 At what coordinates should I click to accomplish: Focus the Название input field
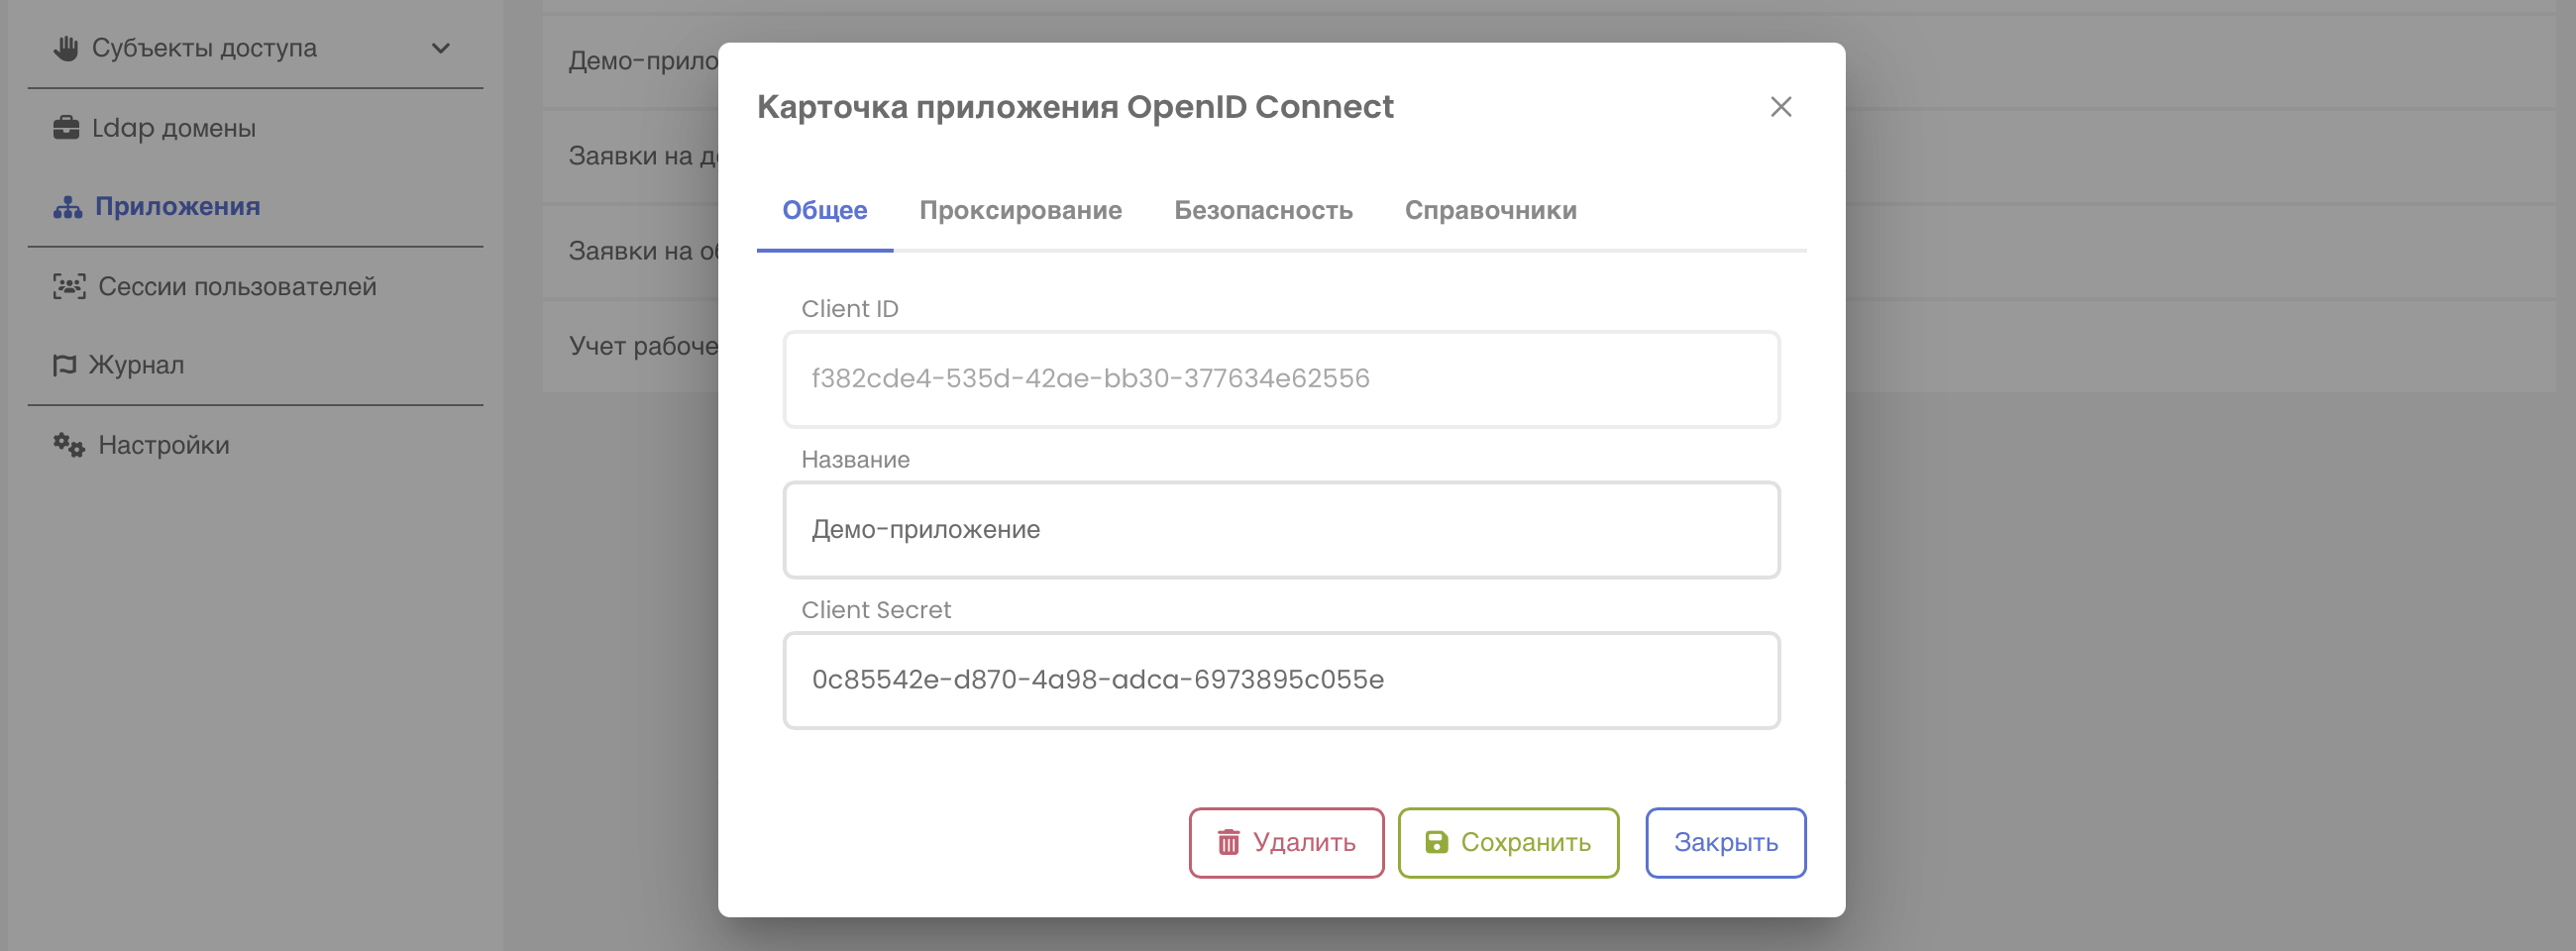pyautogui.click(x=1281, y=530)
